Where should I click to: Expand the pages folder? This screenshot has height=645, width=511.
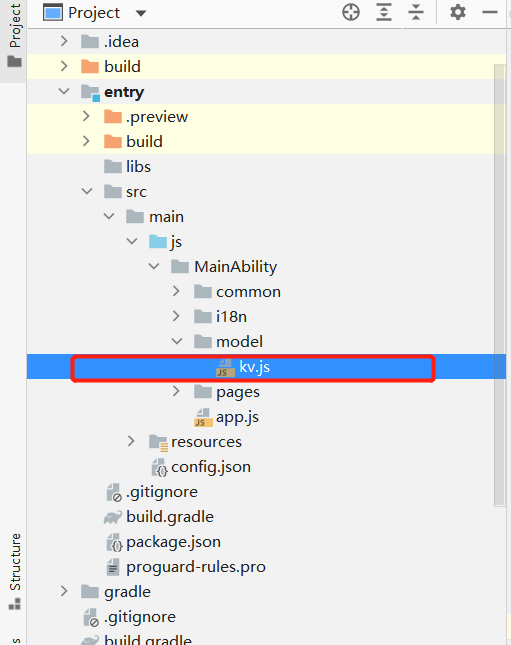[176, 391]
